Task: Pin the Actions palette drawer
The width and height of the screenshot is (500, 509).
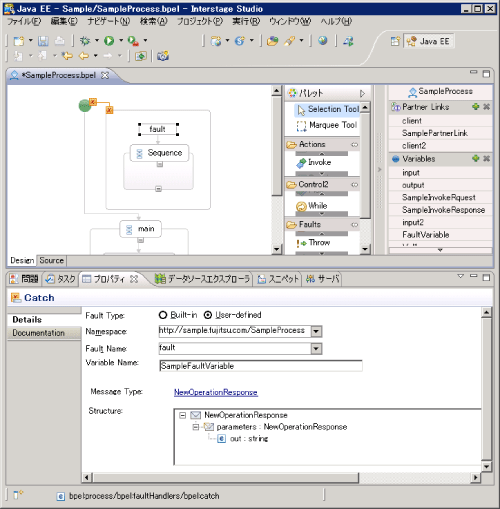Action: (x=354, y=145)
